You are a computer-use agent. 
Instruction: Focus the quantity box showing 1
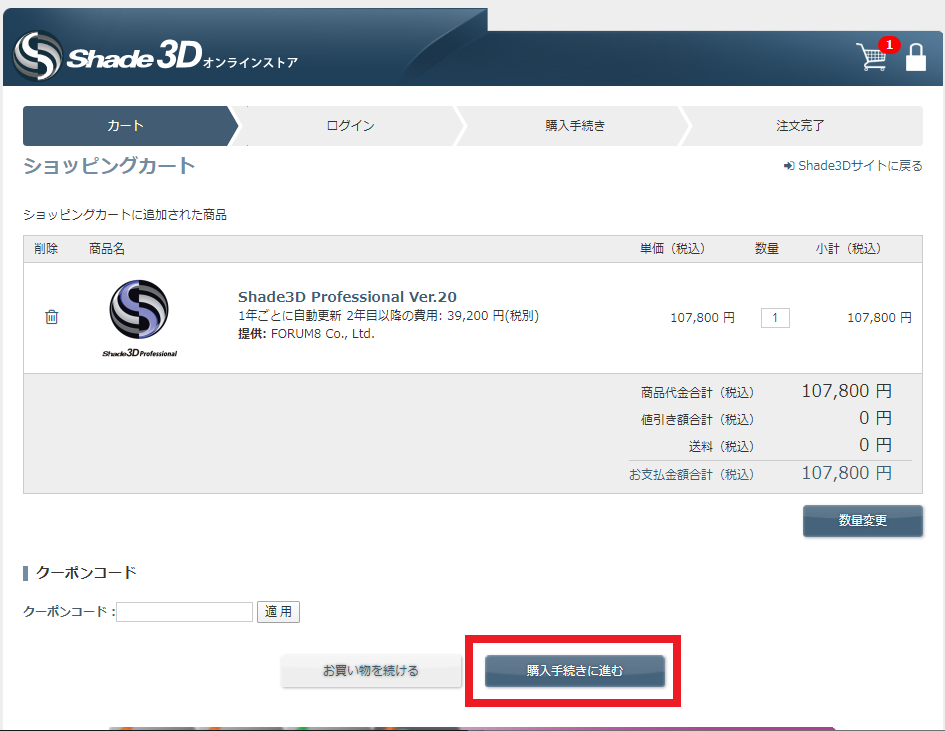pyautogui.click(x=775, y=318)
